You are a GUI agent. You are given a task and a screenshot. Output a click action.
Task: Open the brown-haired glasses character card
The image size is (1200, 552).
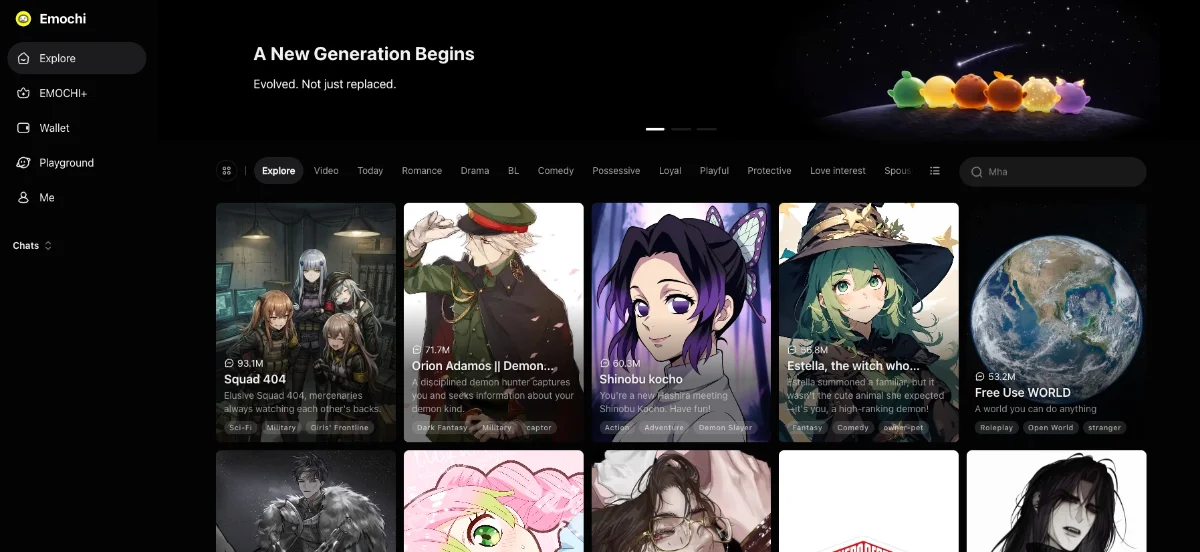[681, 501]
